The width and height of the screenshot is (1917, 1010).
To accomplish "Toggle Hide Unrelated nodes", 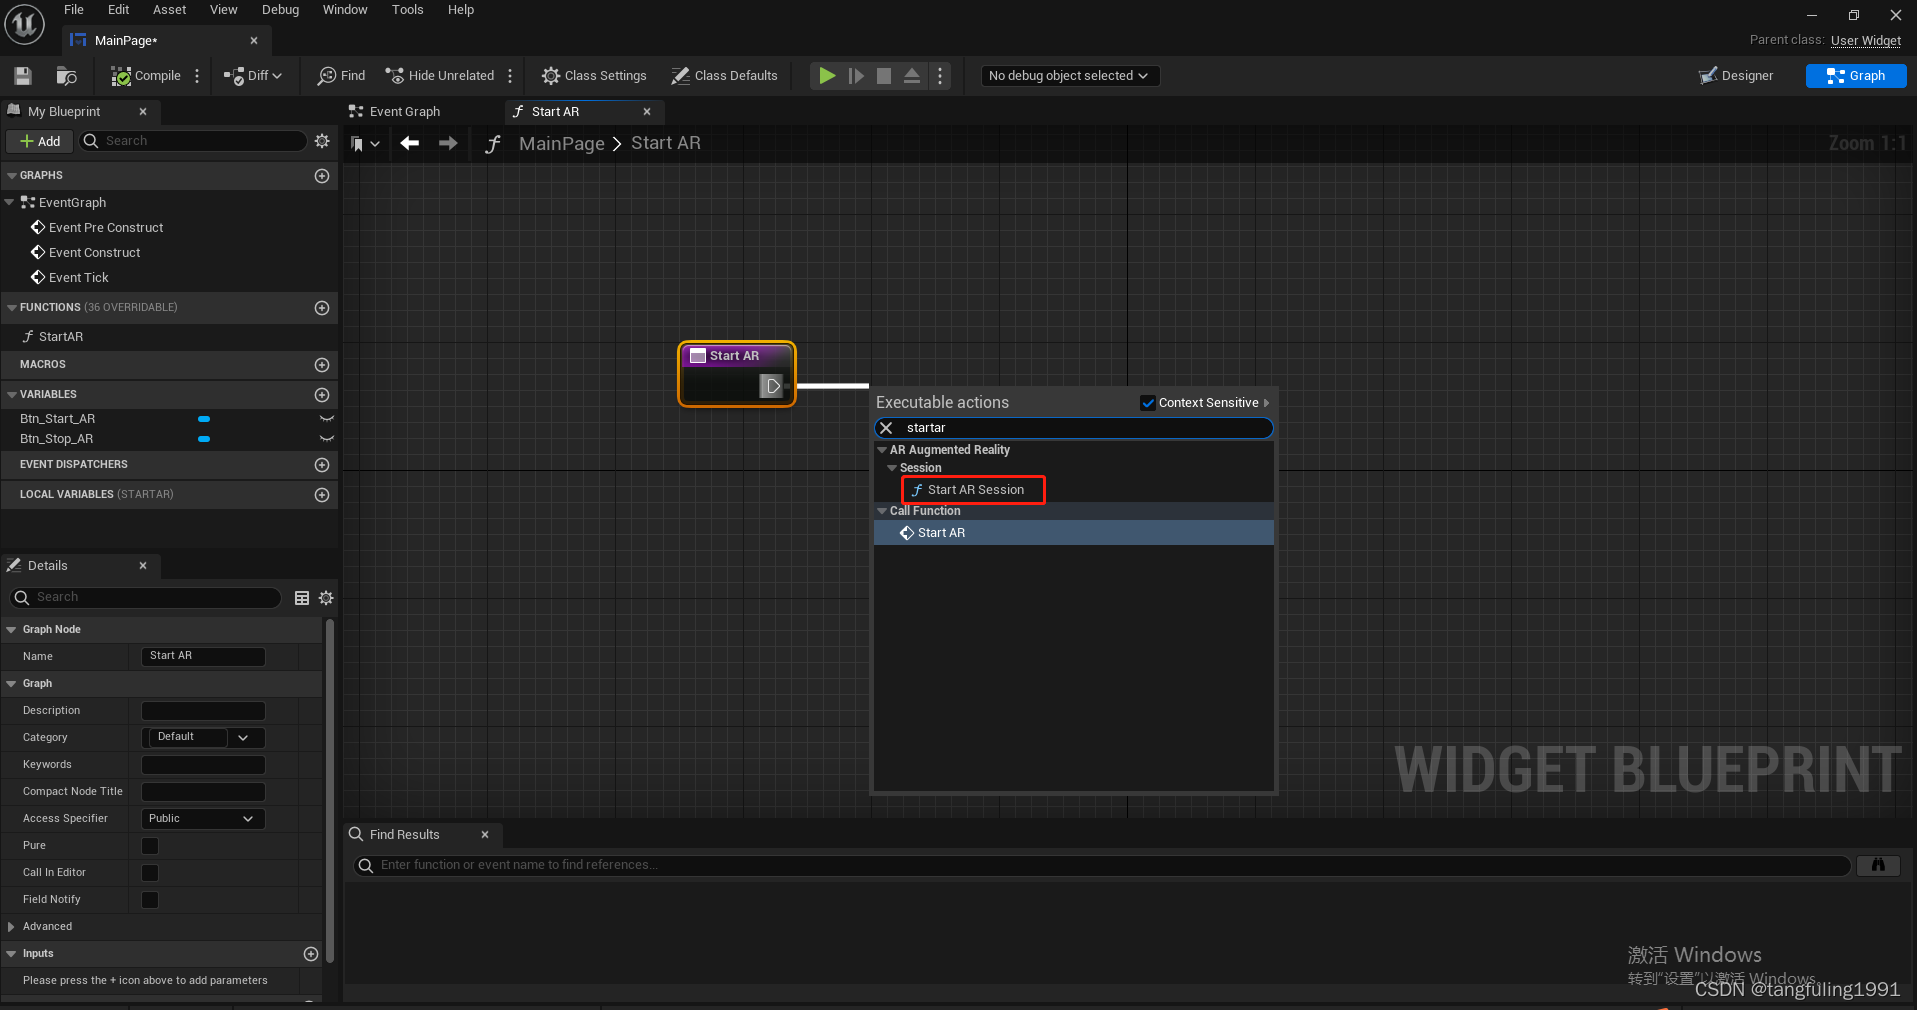I will point(440,76).
